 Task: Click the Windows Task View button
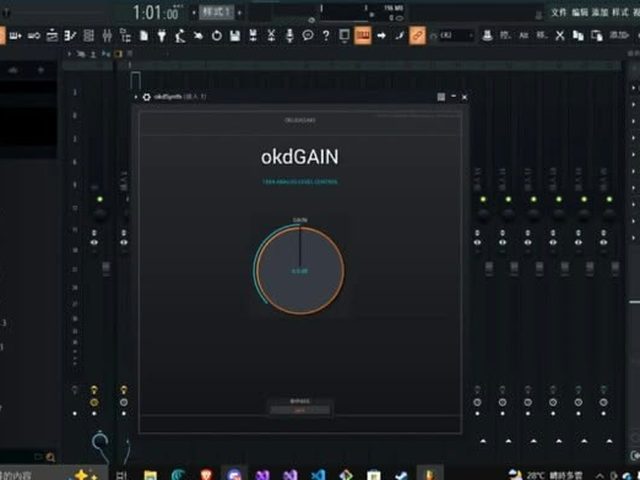click(122, 475)
